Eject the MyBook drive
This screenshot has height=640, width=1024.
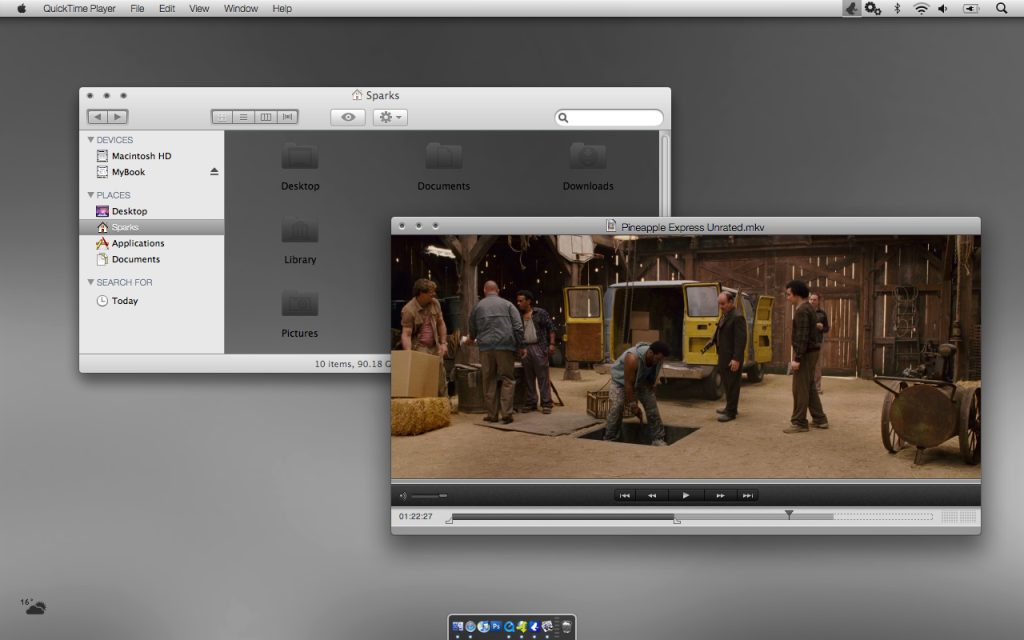pyautogui.click(x=214, y=172)
